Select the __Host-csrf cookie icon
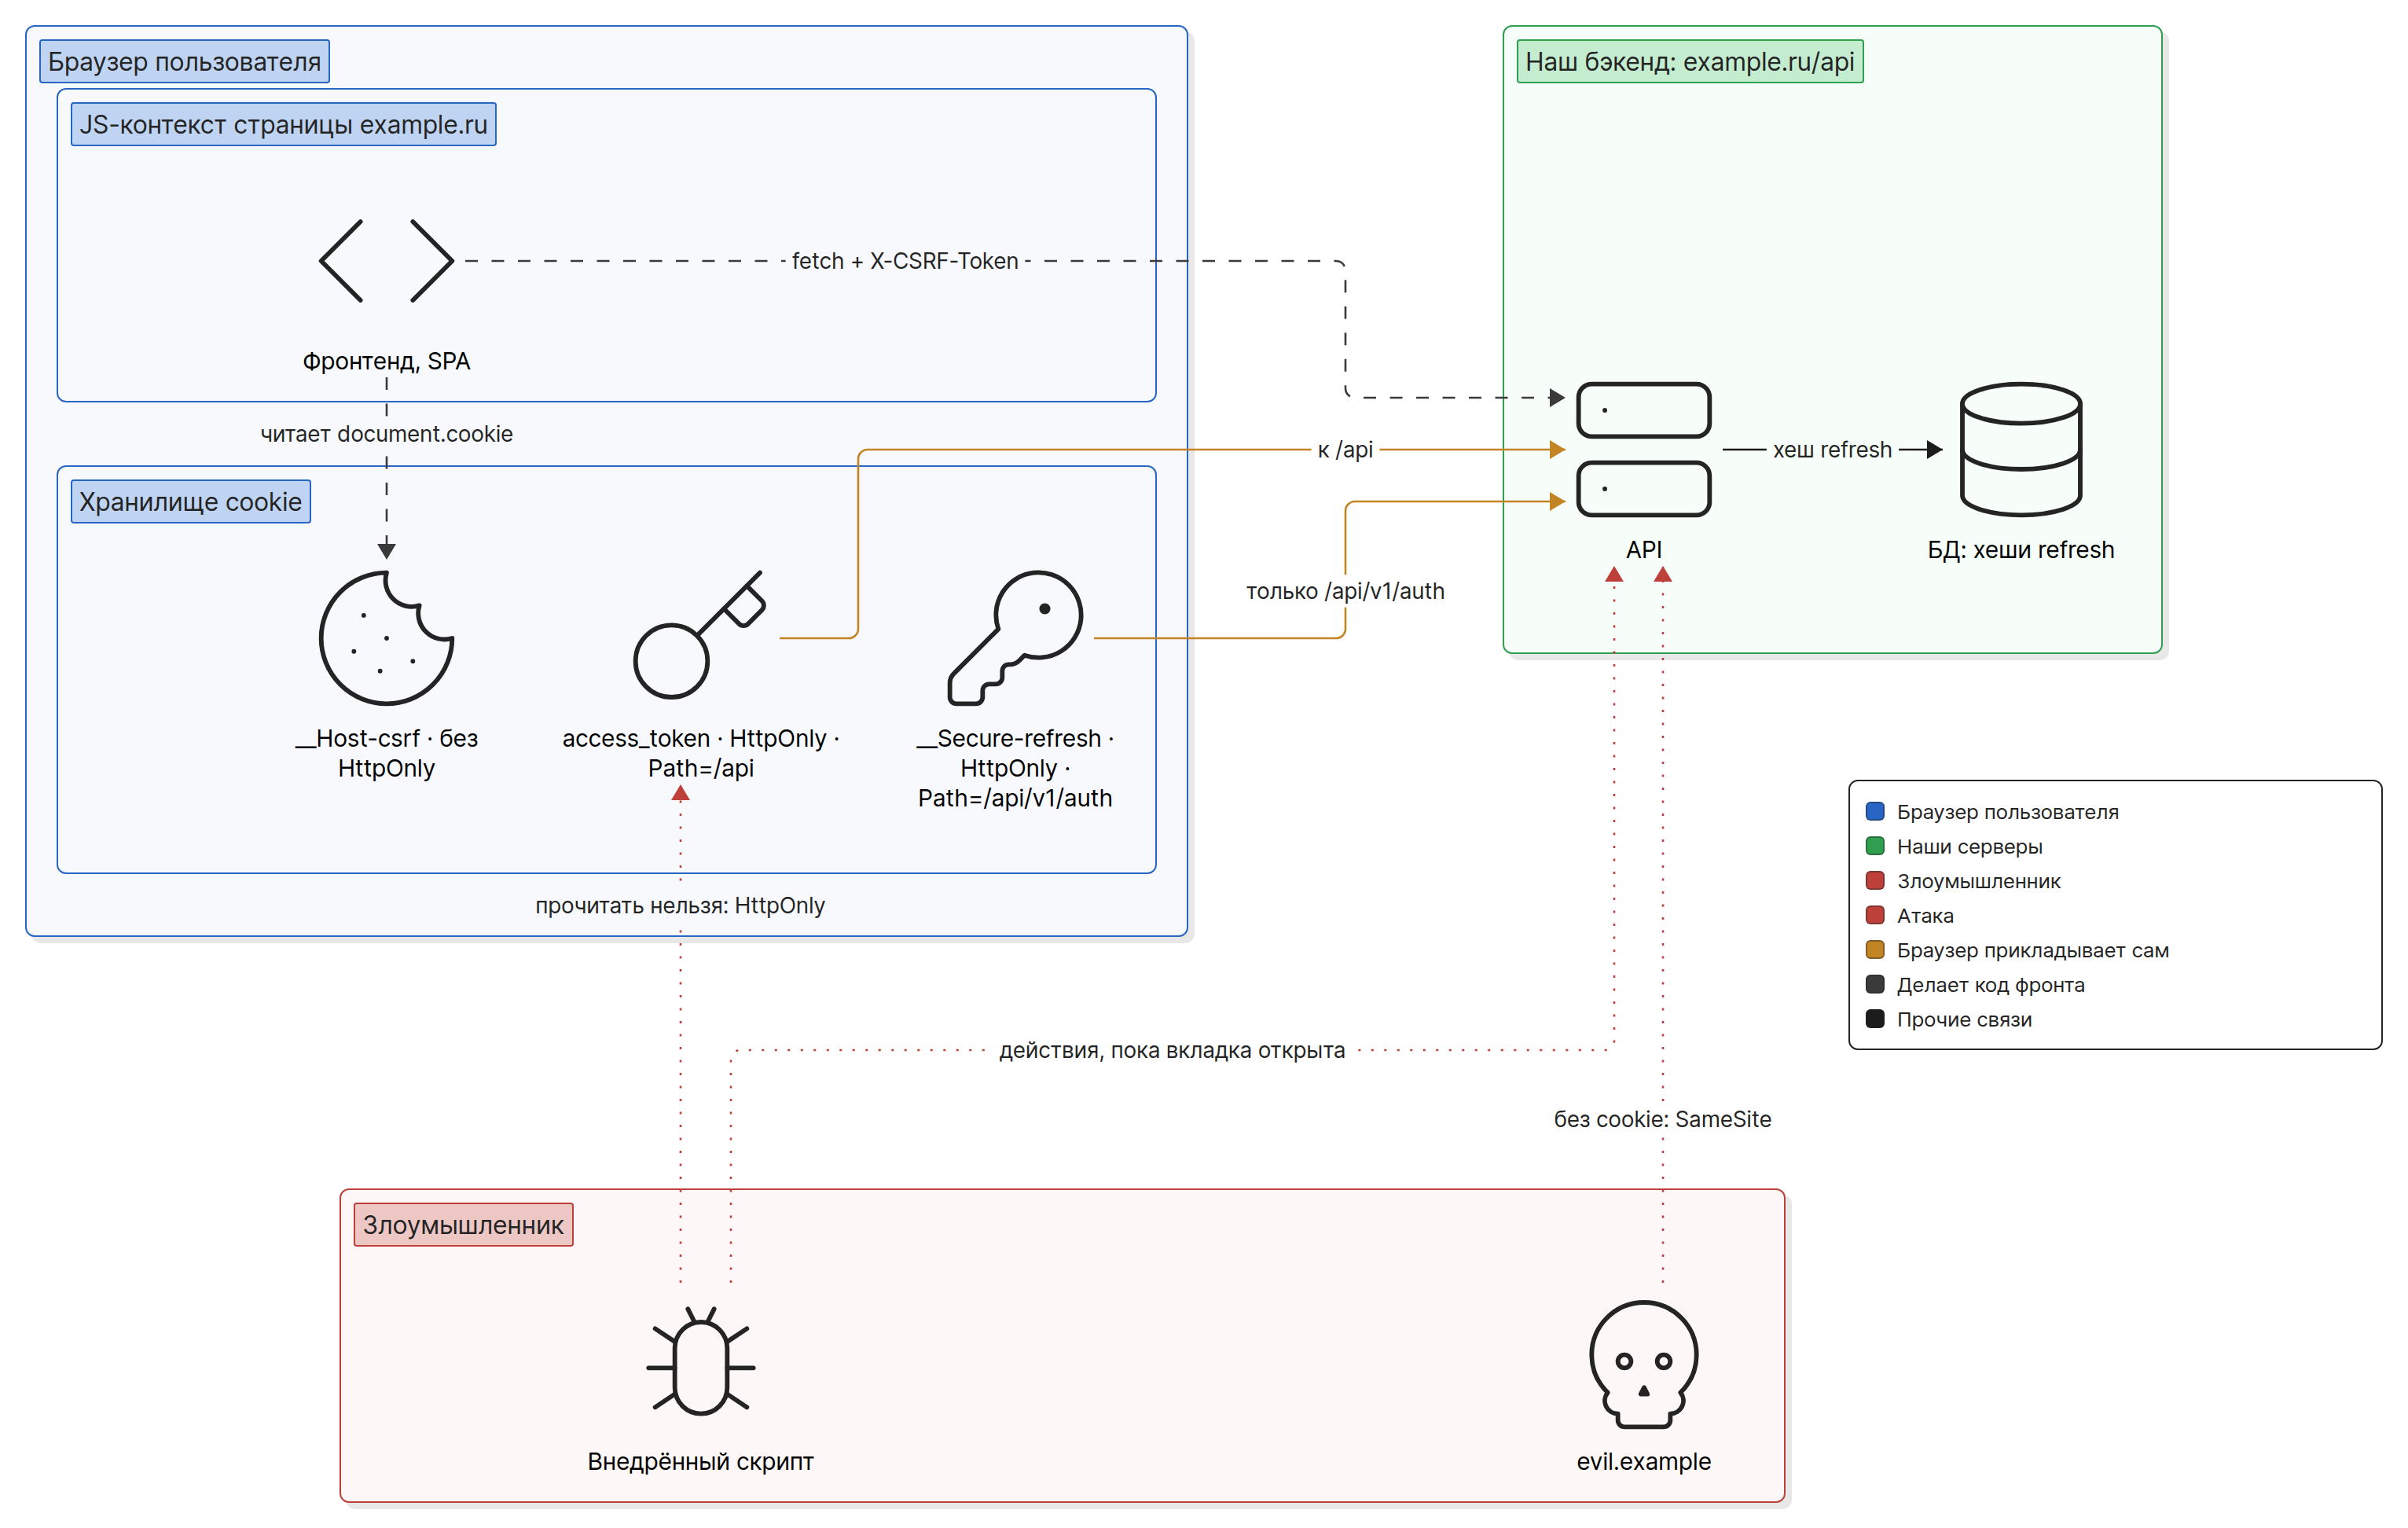 coord(386,638)
